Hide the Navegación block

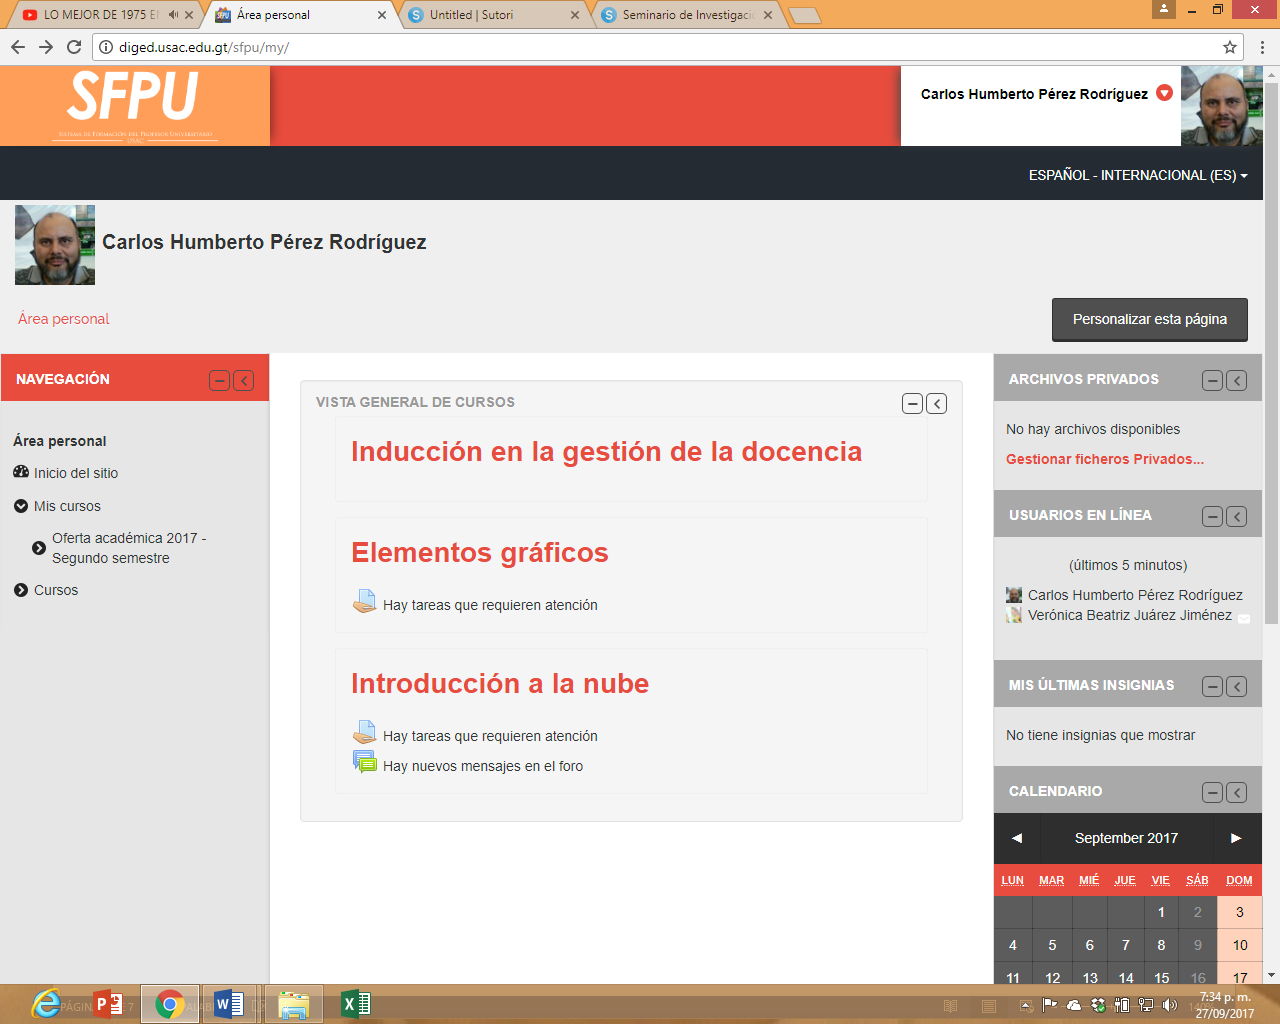(220, 380)
